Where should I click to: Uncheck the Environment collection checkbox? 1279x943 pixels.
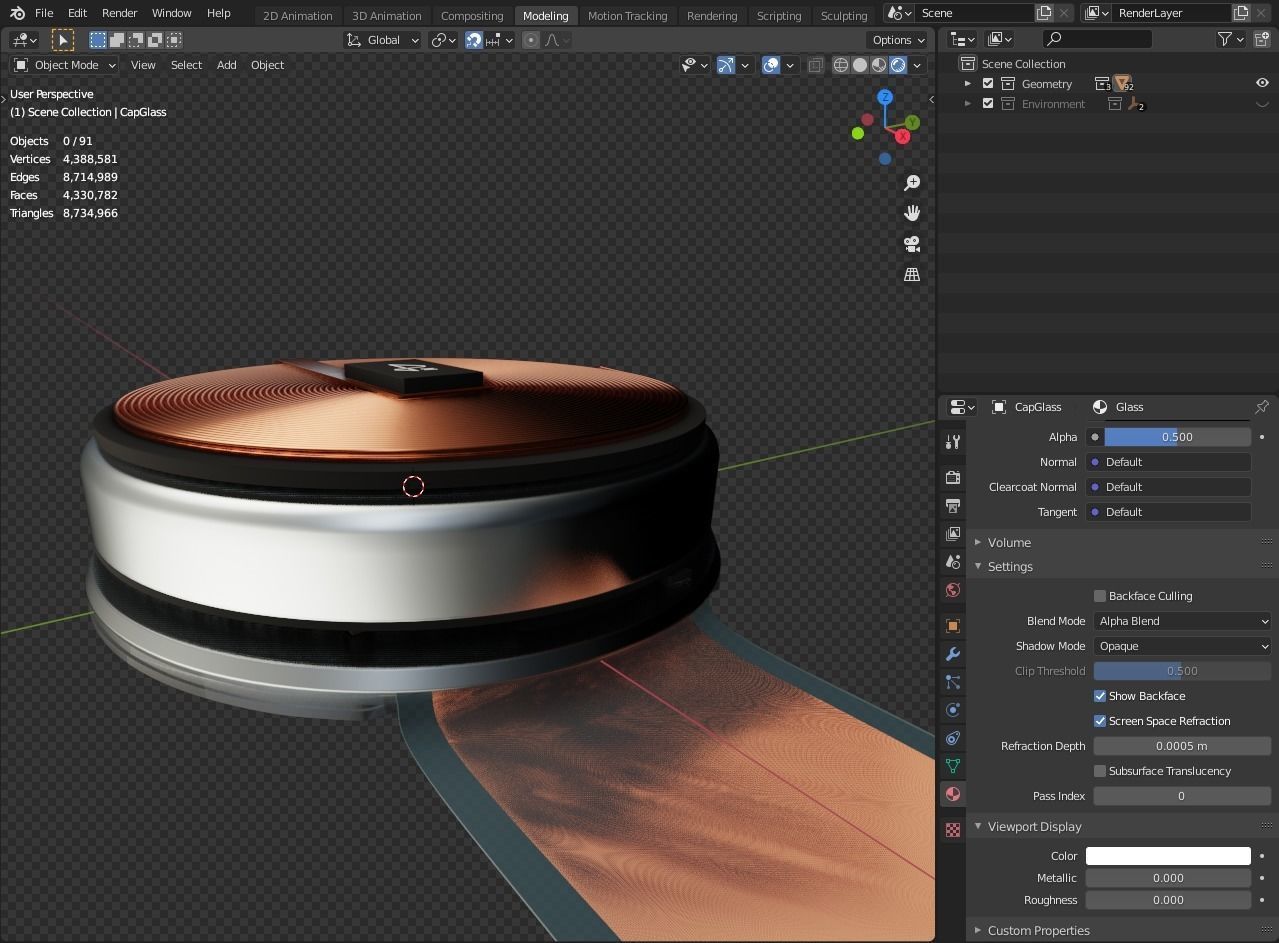988,103
